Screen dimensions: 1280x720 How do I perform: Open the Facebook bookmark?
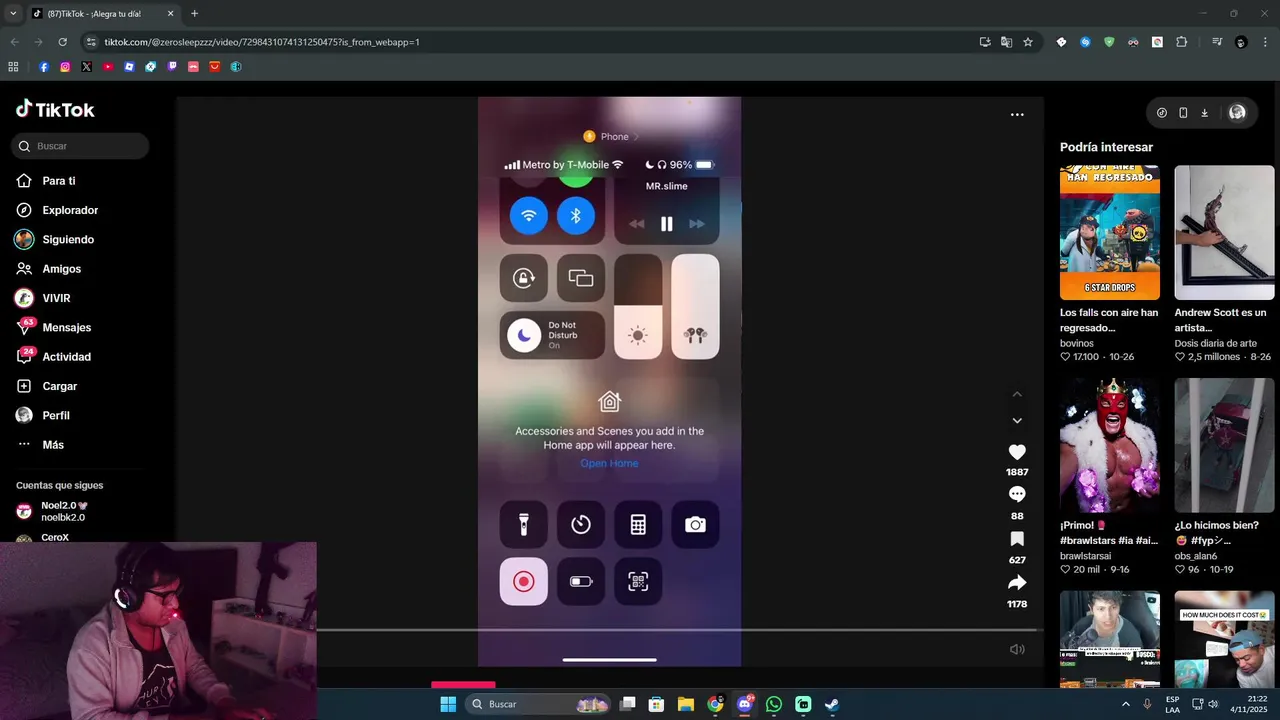44,67
